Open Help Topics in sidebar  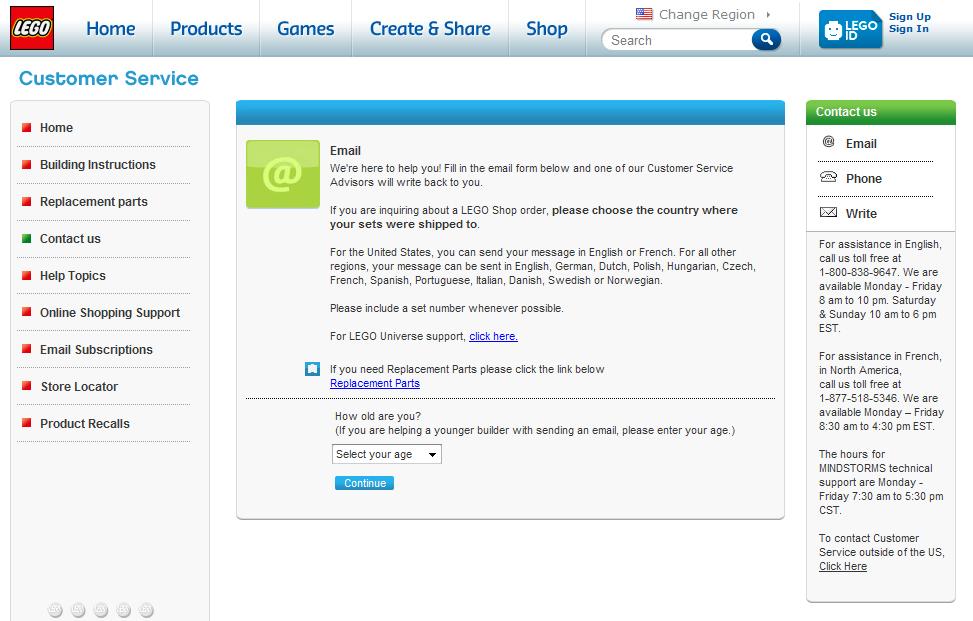point(73,275)
